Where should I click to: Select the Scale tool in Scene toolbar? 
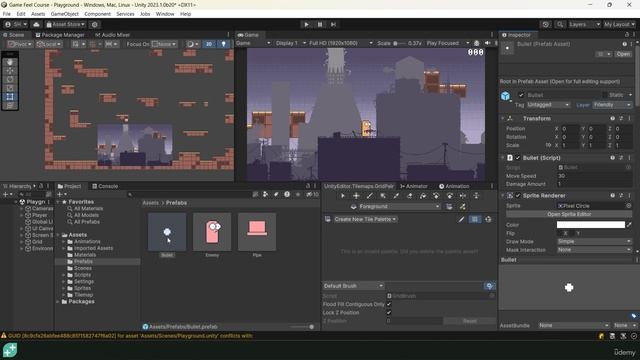point(10,88)
